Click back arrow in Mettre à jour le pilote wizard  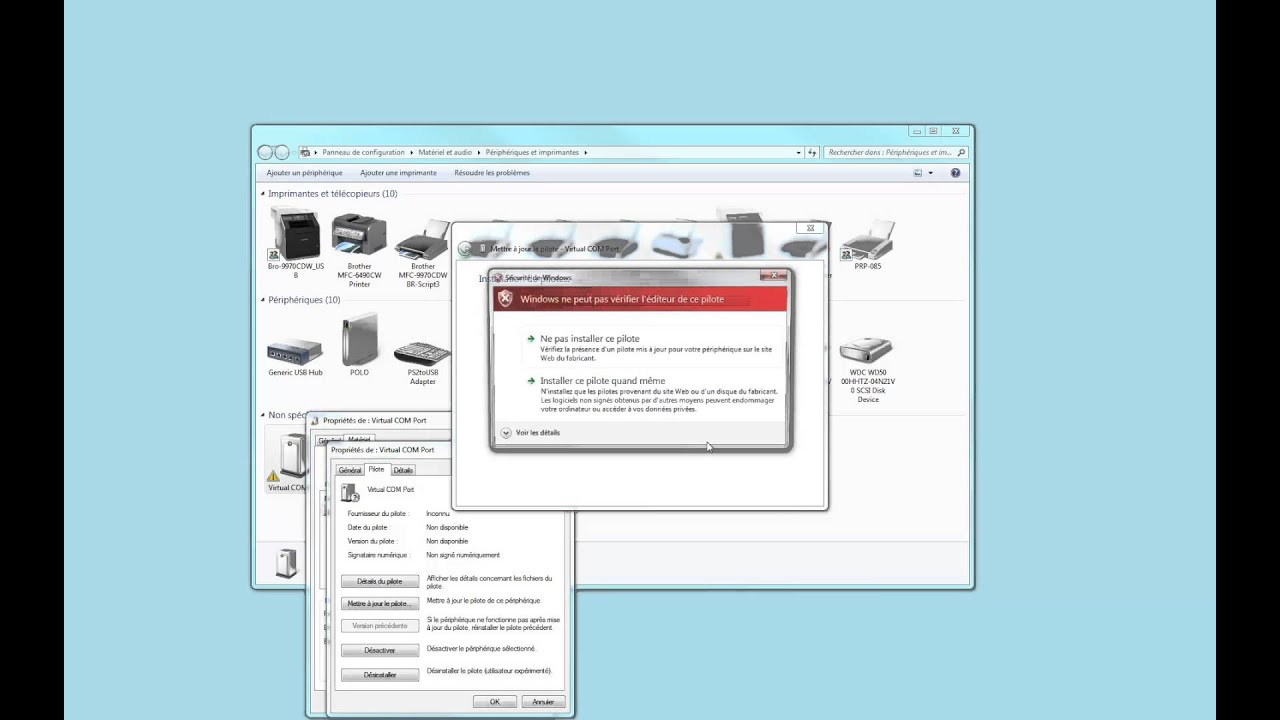[x=465, y=249]
